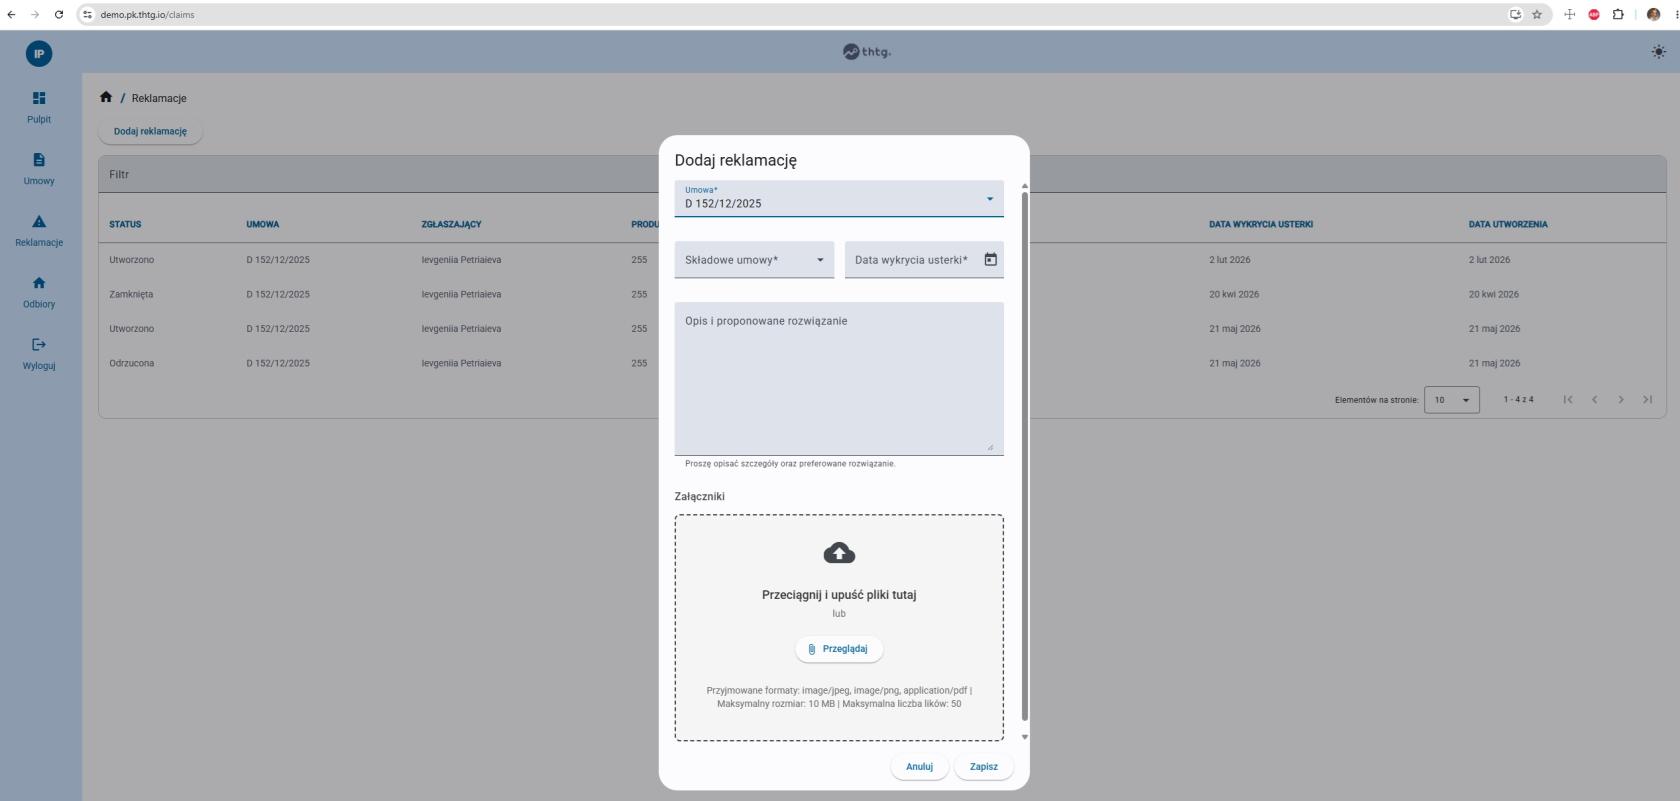The height and width of the screenshot is (801, 1680).
Task: Click the cloud upload icon in dropzone
Action: coord(839,553)
